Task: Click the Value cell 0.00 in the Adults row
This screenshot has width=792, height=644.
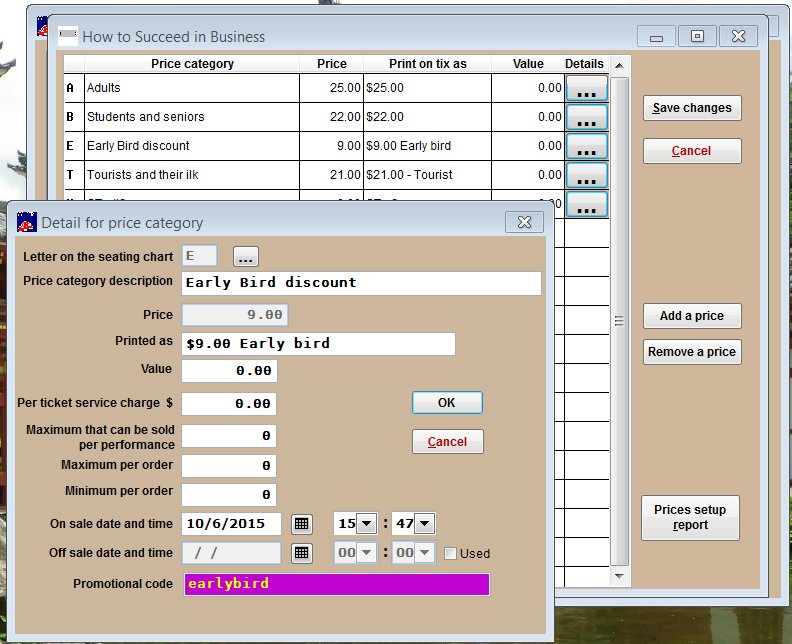Action: tap(528, 88)
